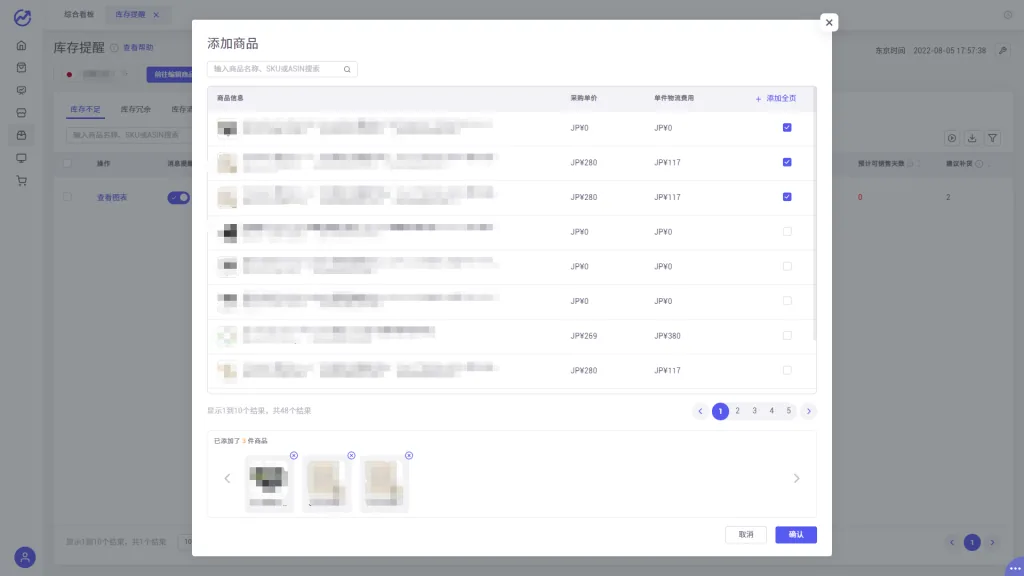
Task: Open the monitor sidebar icon
Action: point(22,158)
